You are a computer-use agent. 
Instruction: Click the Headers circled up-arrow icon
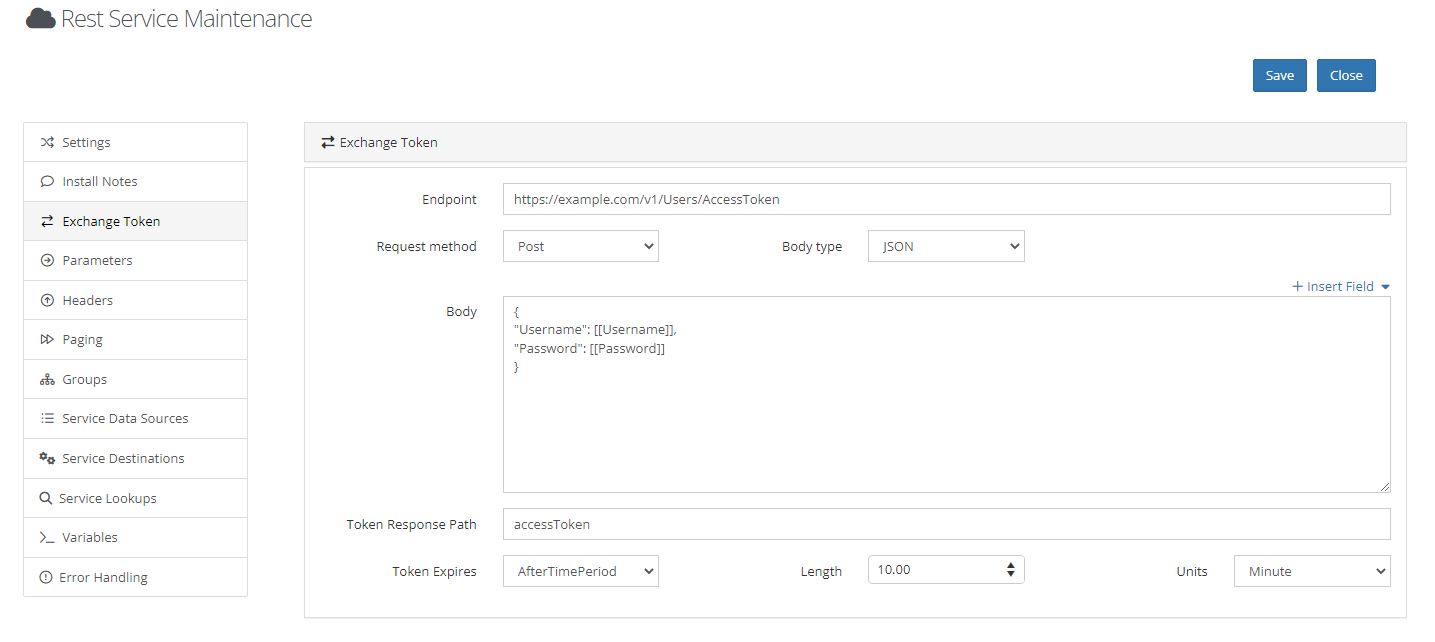click(x=47, y=300)
